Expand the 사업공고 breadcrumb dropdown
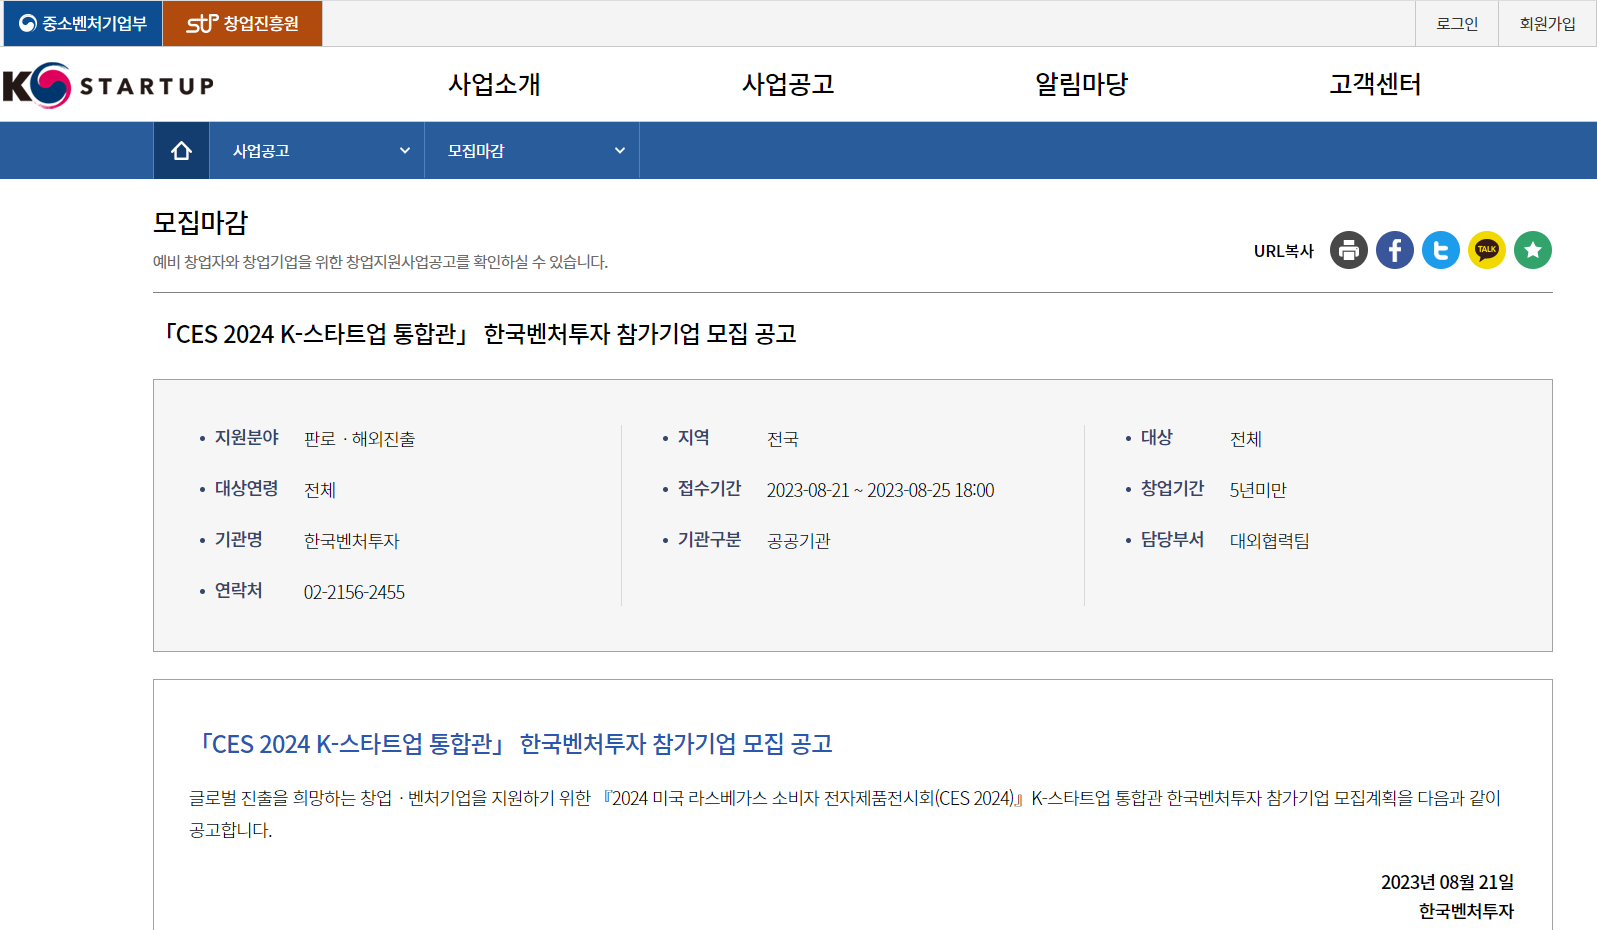Screen dimensions: 1597x930 317,151
